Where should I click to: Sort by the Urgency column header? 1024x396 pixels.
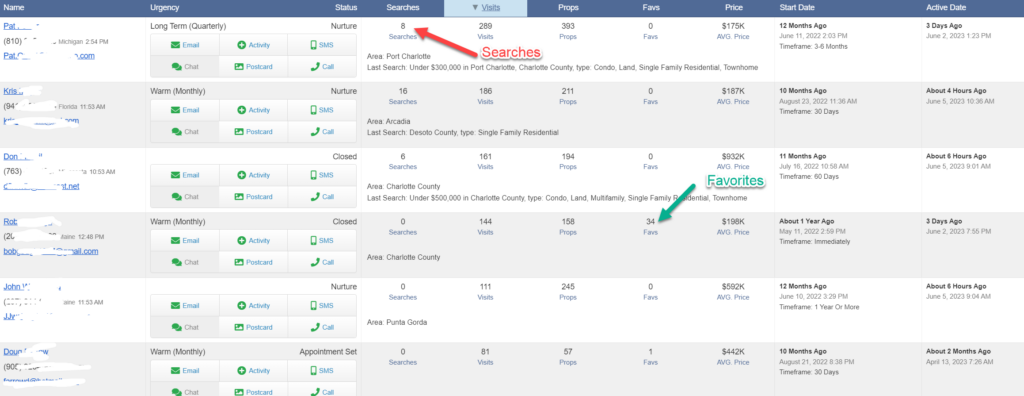tap(165, 8)
